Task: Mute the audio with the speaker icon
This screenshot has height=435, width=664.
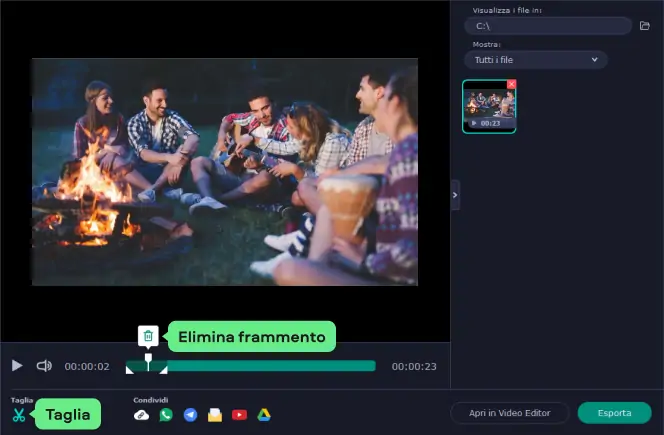Action: (44, 366)
